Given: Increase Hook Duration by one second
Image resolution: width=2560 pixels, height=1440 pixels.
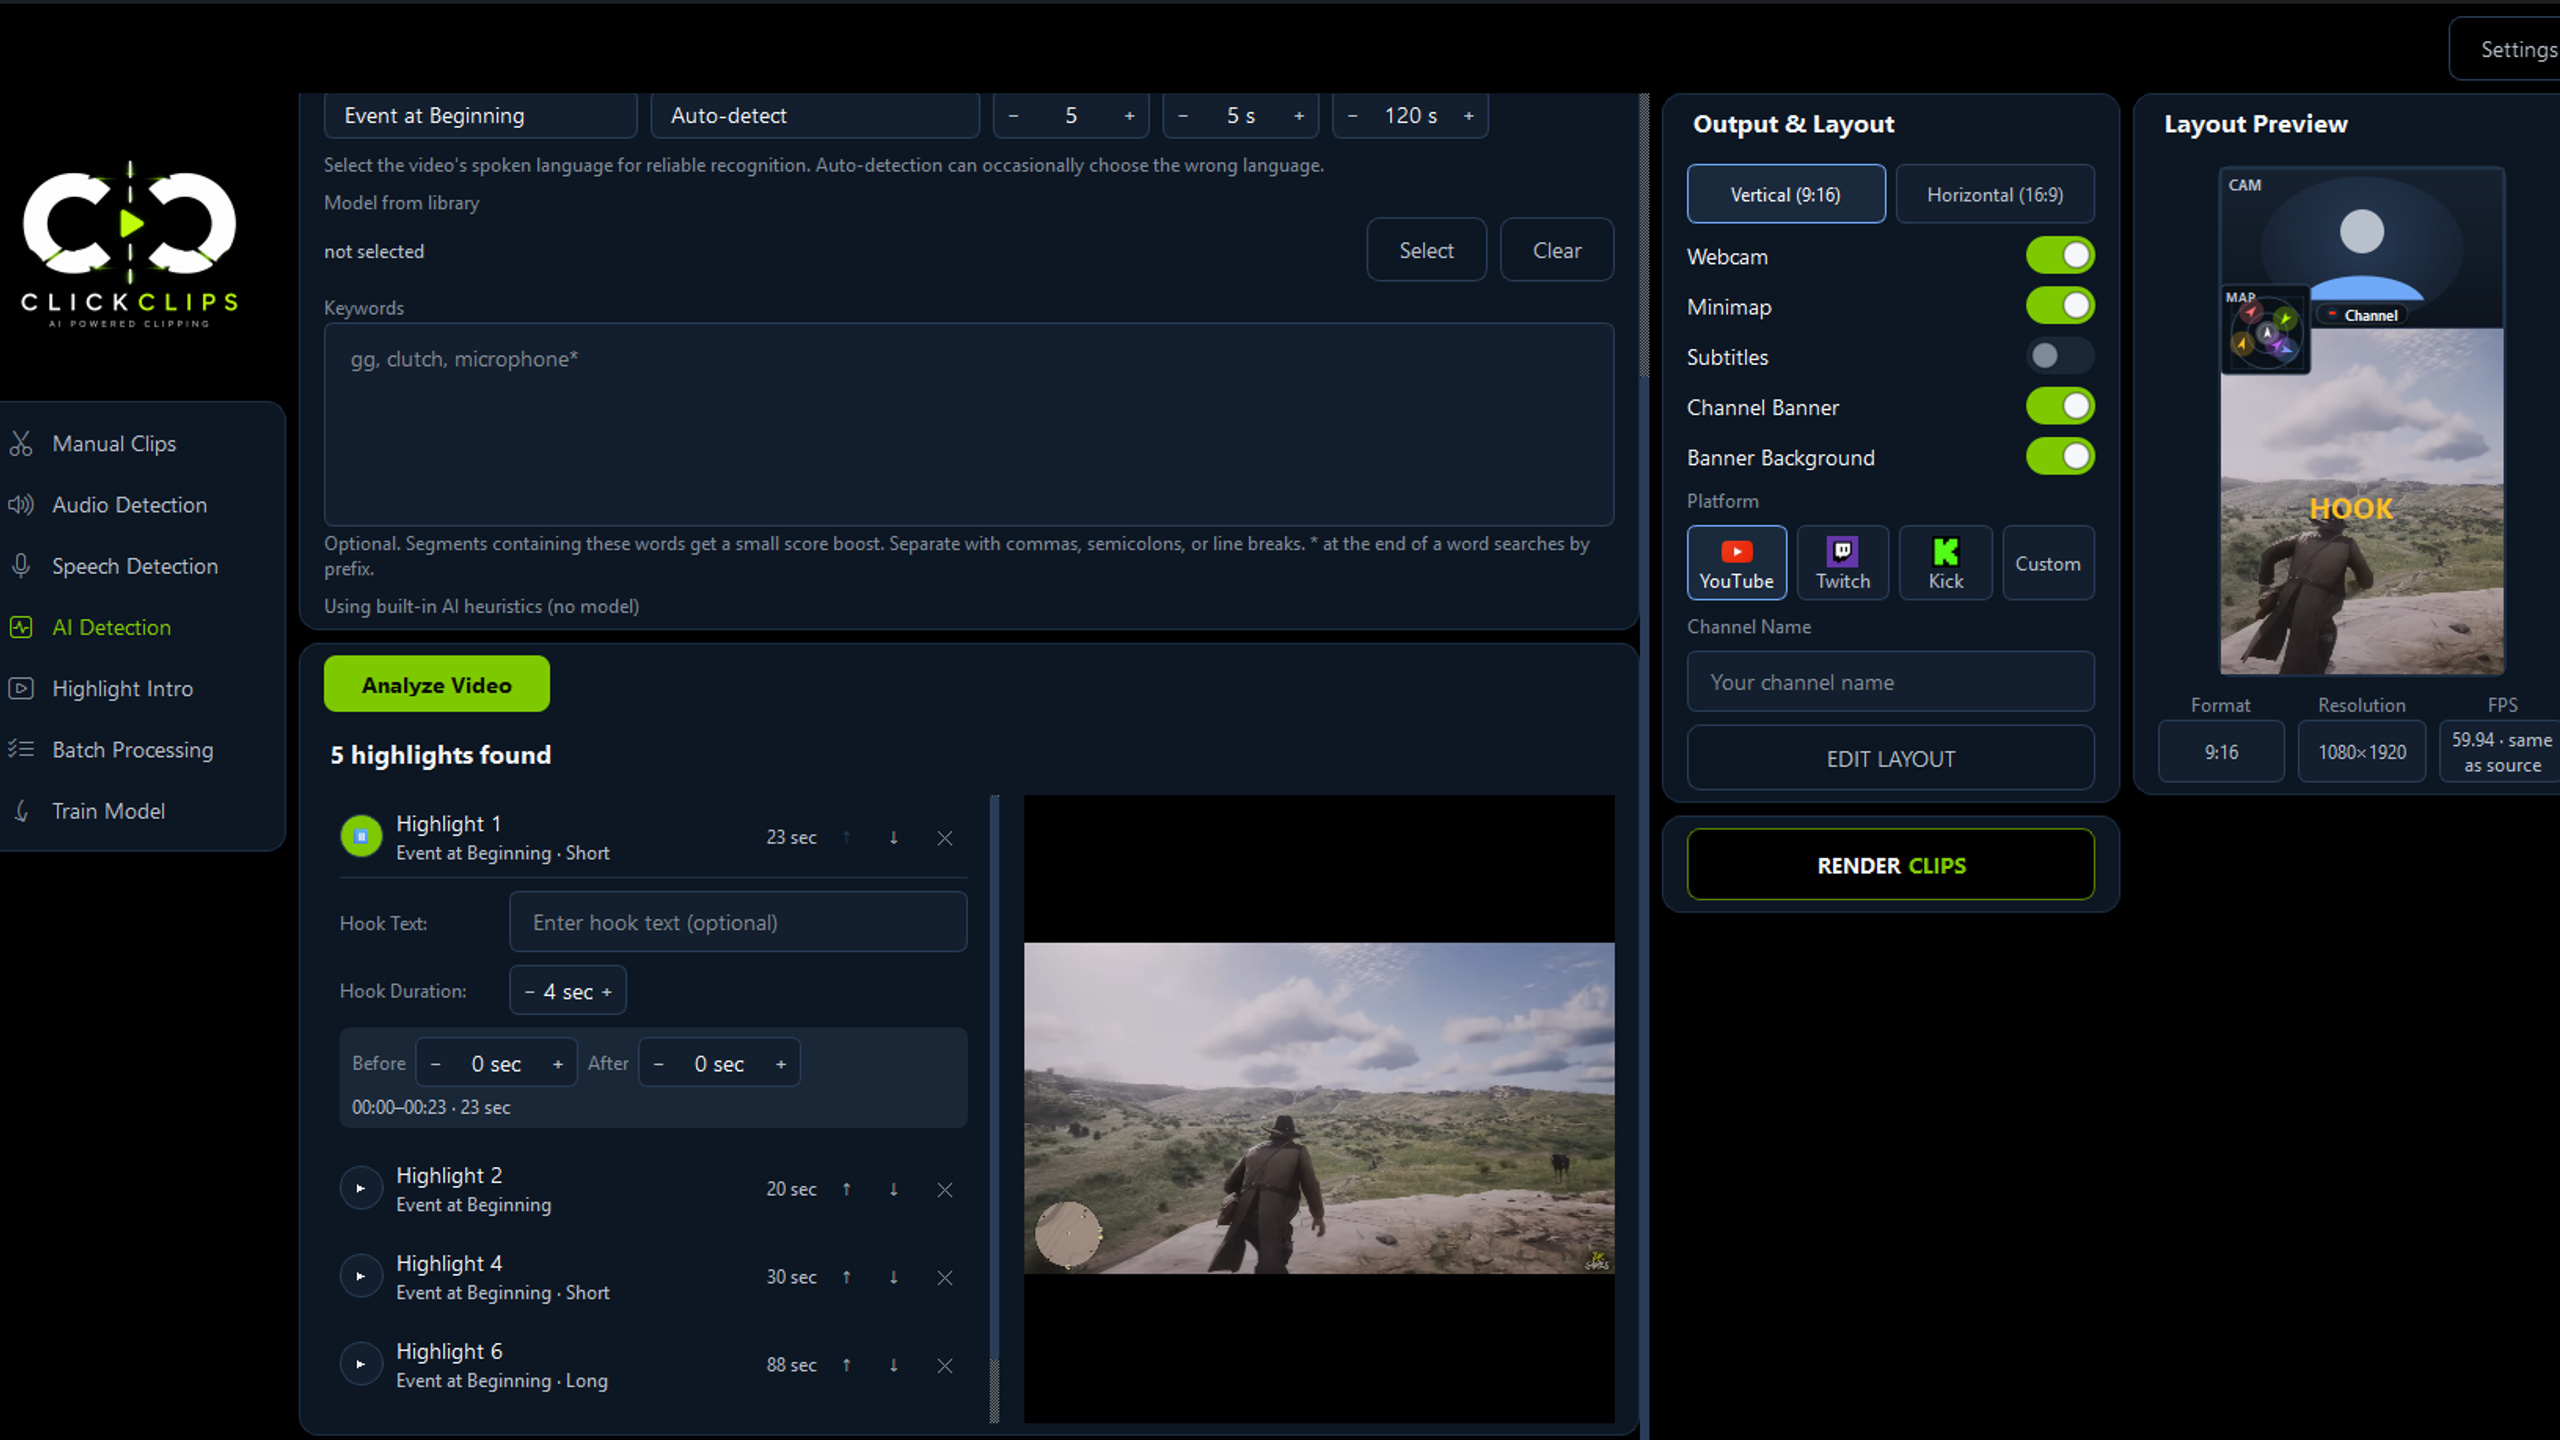Looking at the screenshot, I should click(x=607, y=992).
